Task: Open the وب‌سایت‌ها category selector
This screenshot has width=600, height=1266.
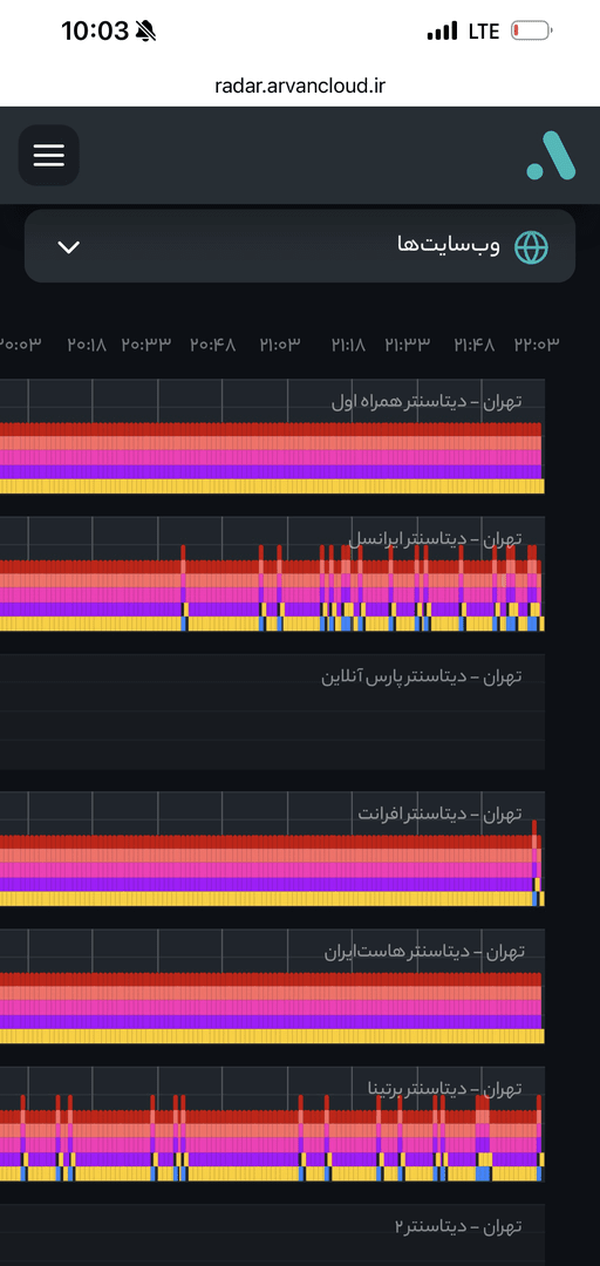Action: (x=300, y=246)
